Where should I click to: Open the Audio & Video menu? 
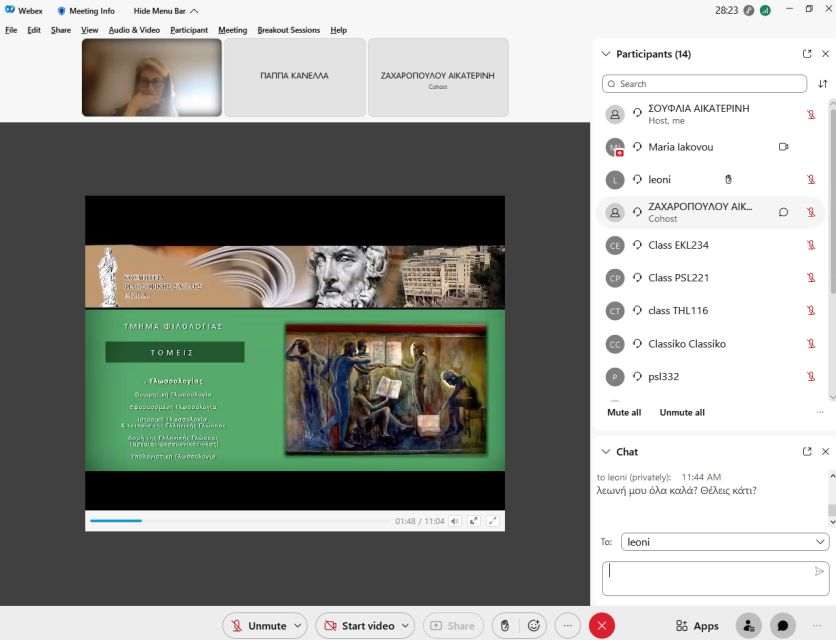click(x=134, y=30)
